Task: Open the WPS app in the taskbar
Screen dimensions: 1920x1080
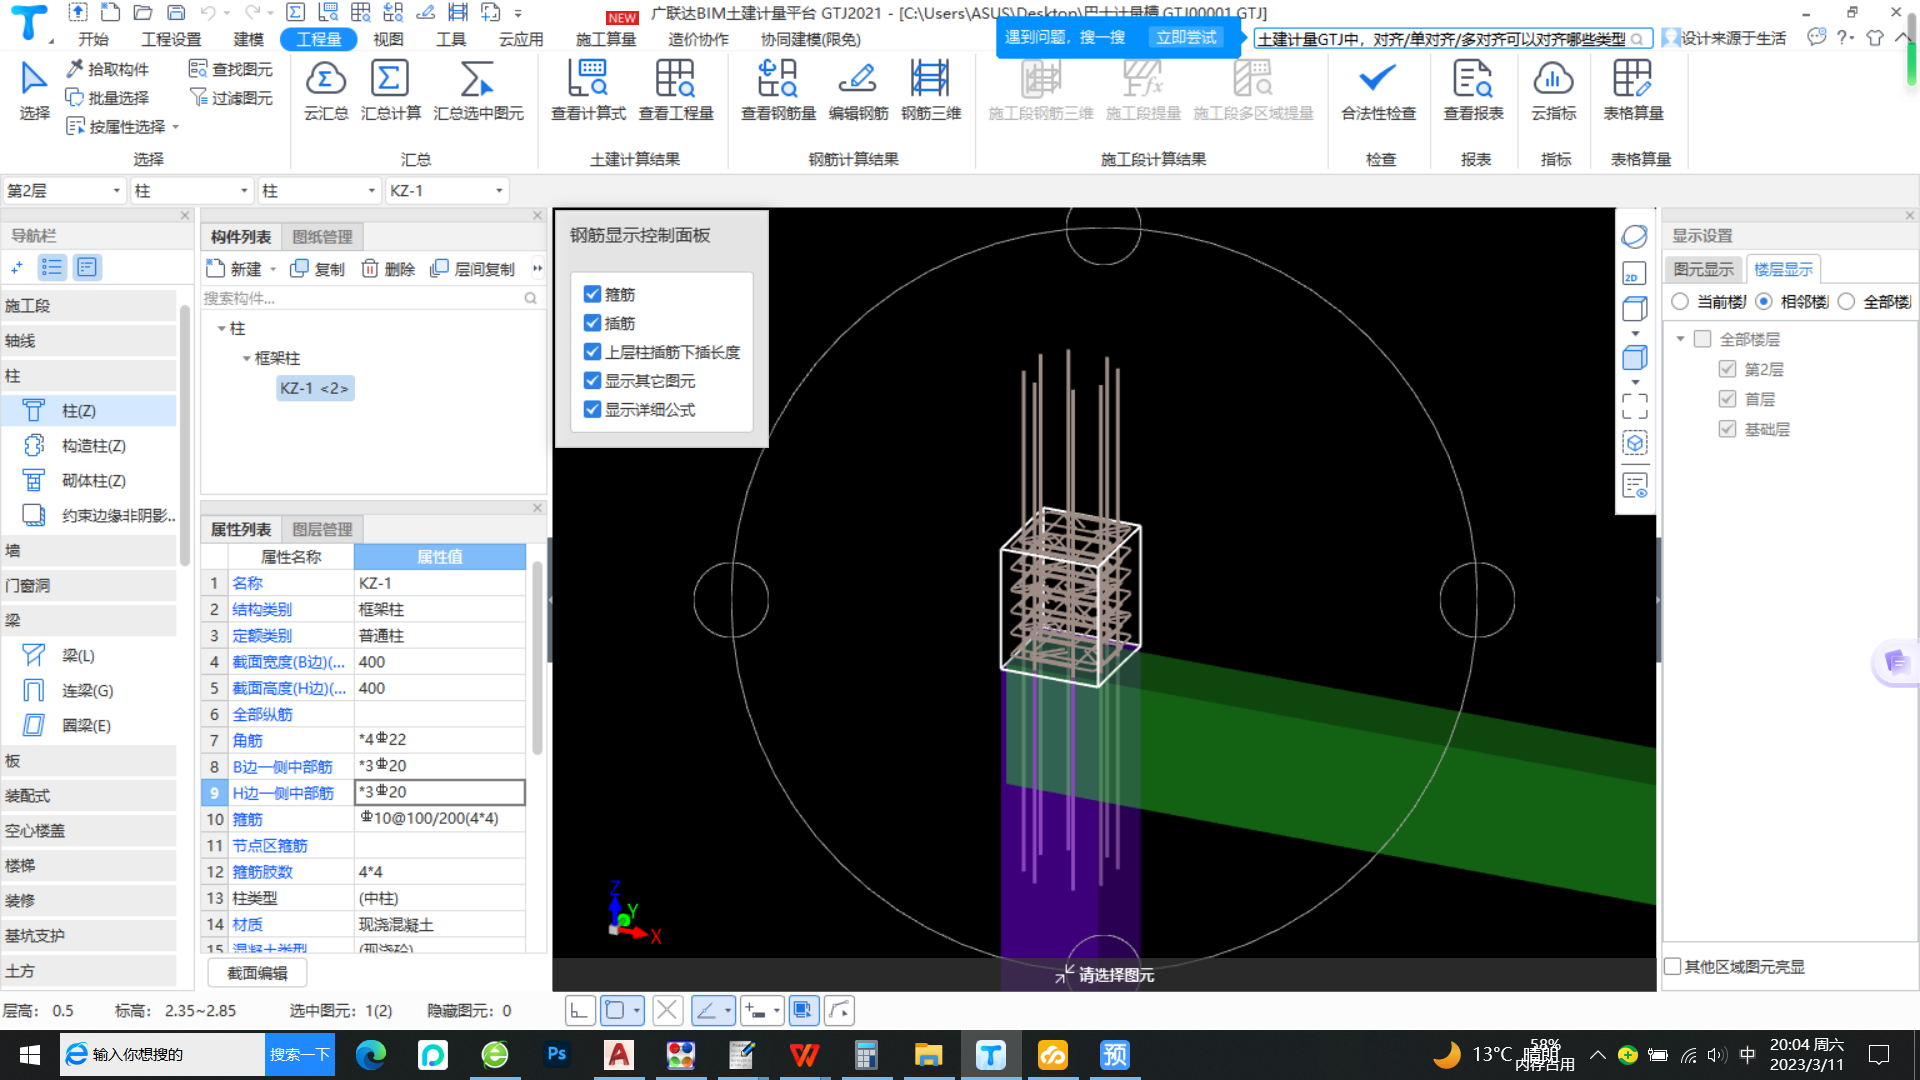Action: [804, 1055]
